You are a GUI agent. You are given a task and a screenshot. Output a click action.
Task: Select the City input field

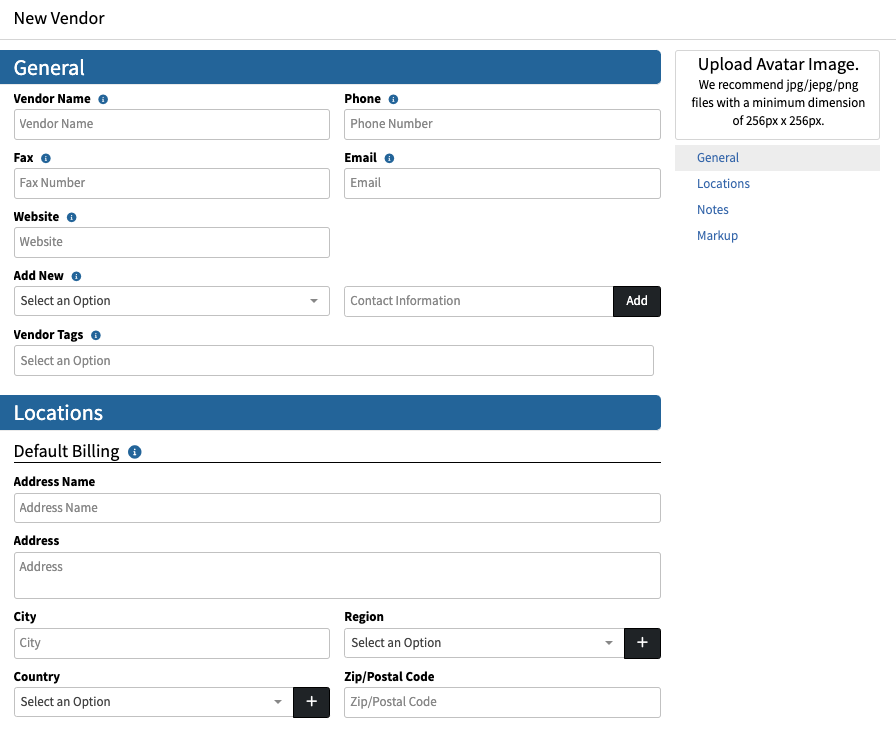point(171,643)
